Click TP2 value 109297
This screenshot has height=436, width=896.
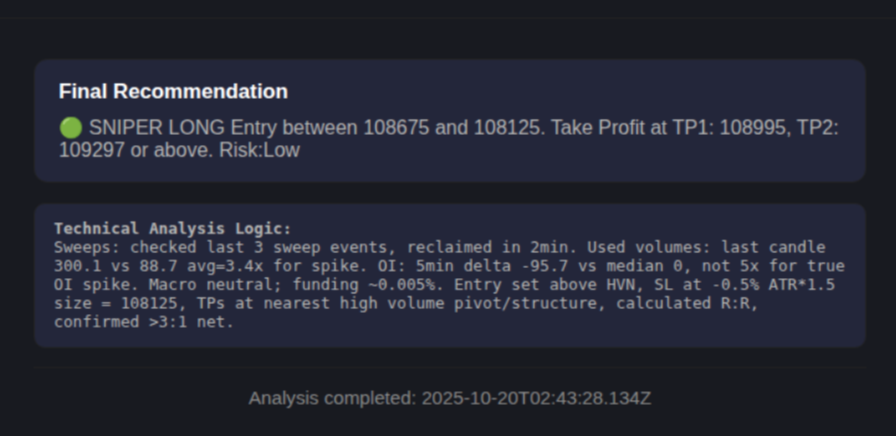91,150
